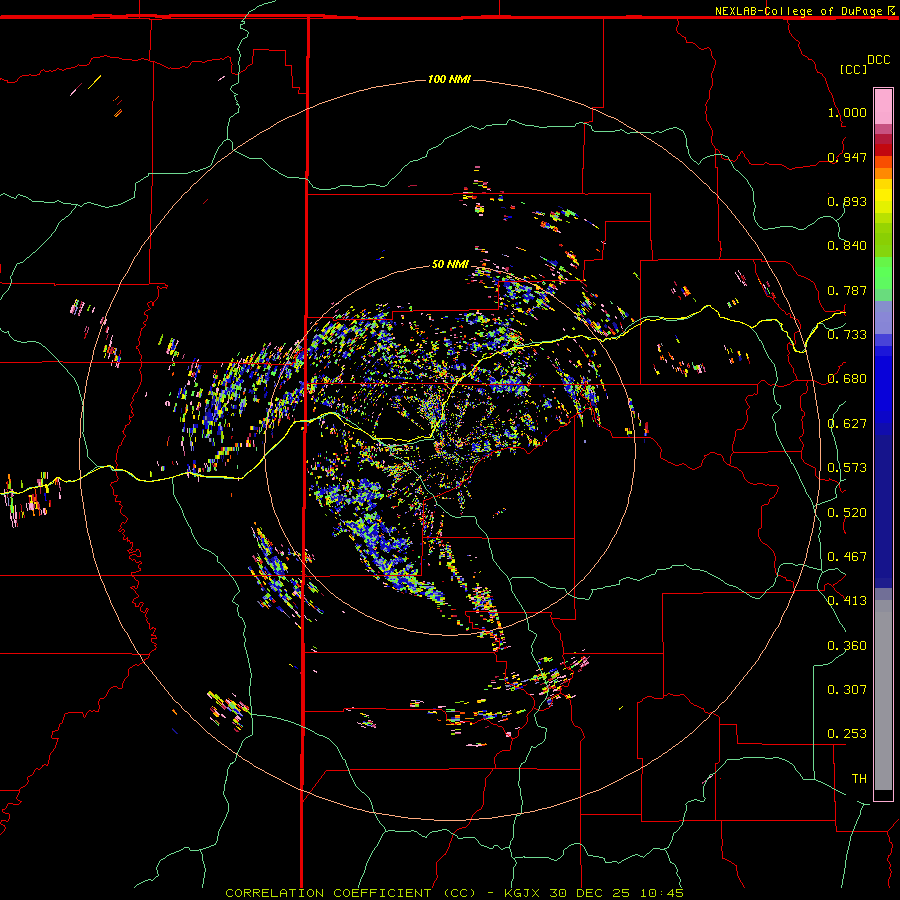Image resolution: width=900 pixels, height=900 pixels.
Task: Click the CORRELATION COEFFICIENT (CC) caption text
Action: (x=351, y=893)
